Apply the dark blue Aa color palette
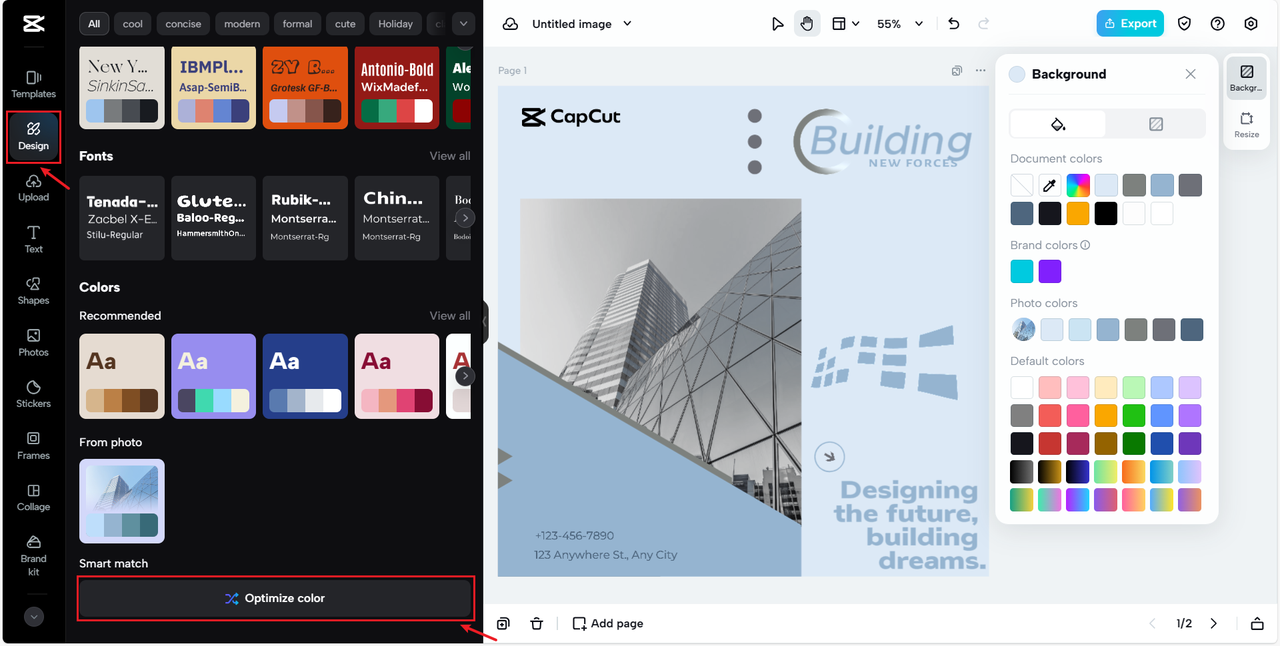1280x646 pixels. click(305, 376)
